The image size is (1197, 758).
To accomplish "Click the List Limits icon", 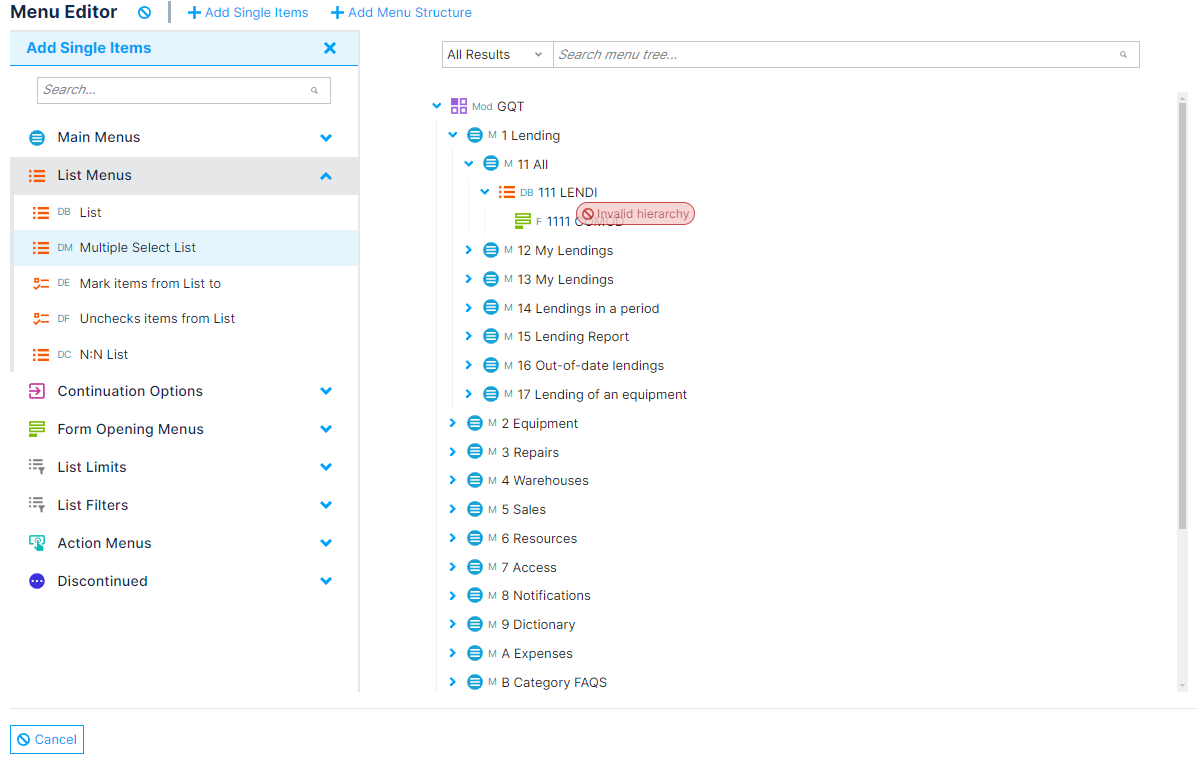I will pos(37,467).
